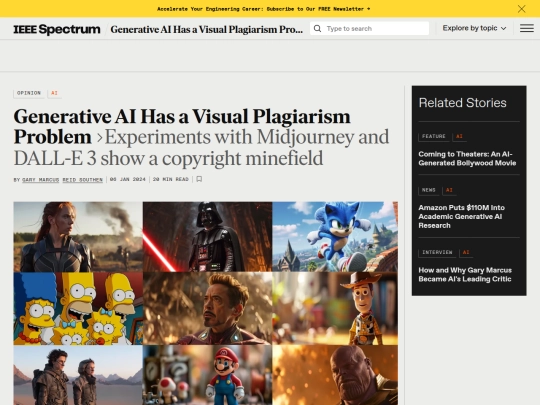Click the 06 JAN 2024 date text
The width and height of the screenshot is (540, 405).
click(x=128, y=179)
